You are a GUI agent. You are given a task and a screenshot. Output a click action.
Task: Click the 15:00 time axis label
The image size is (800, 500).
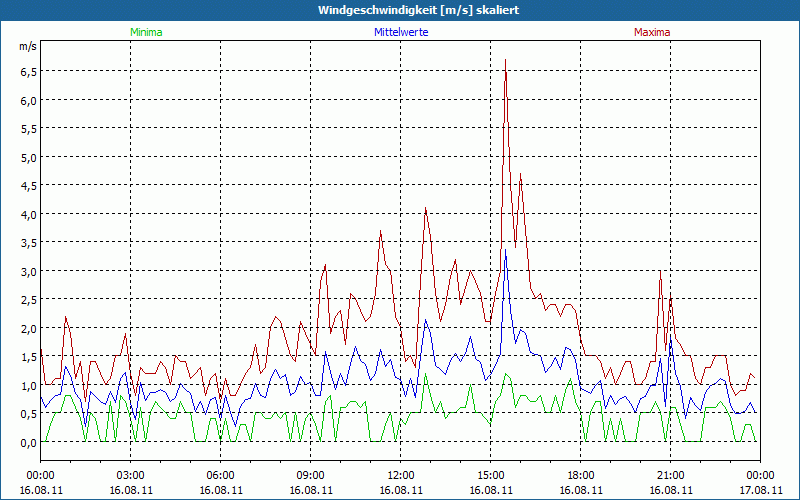490,476
